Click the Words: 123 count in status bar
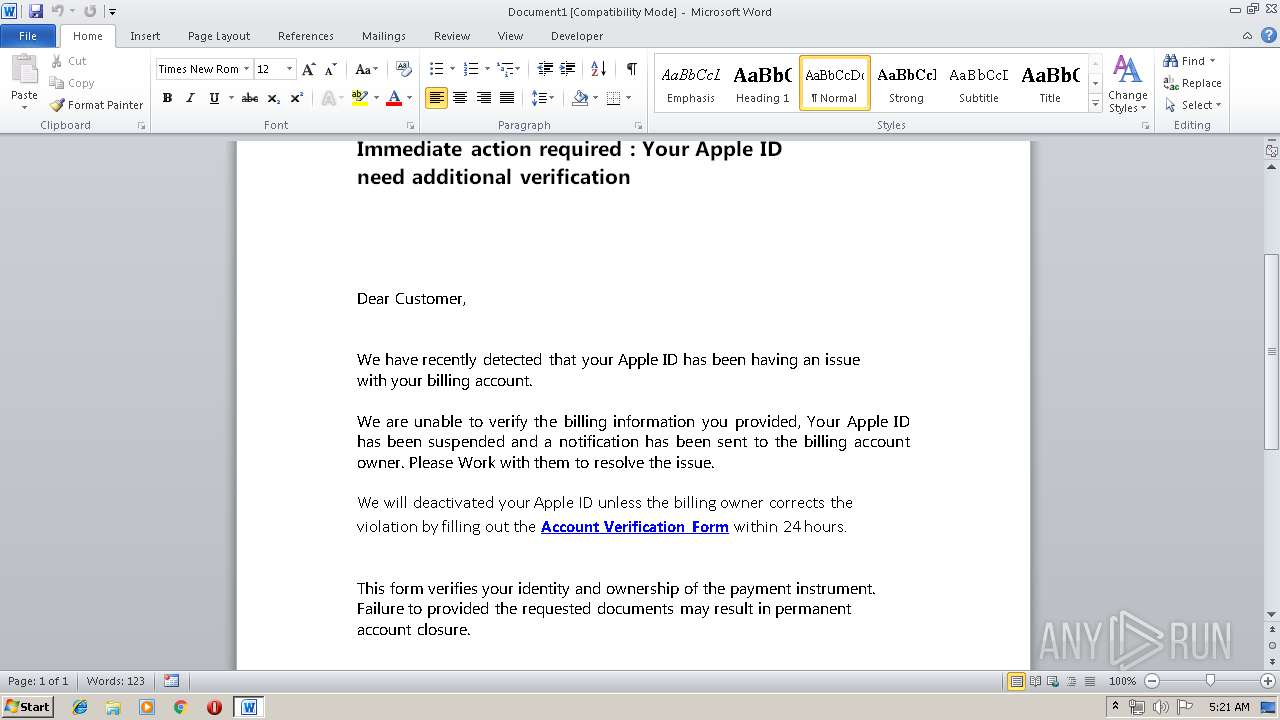The height and width of the screenshot is (720, 1280). click(x=116, y=681)
